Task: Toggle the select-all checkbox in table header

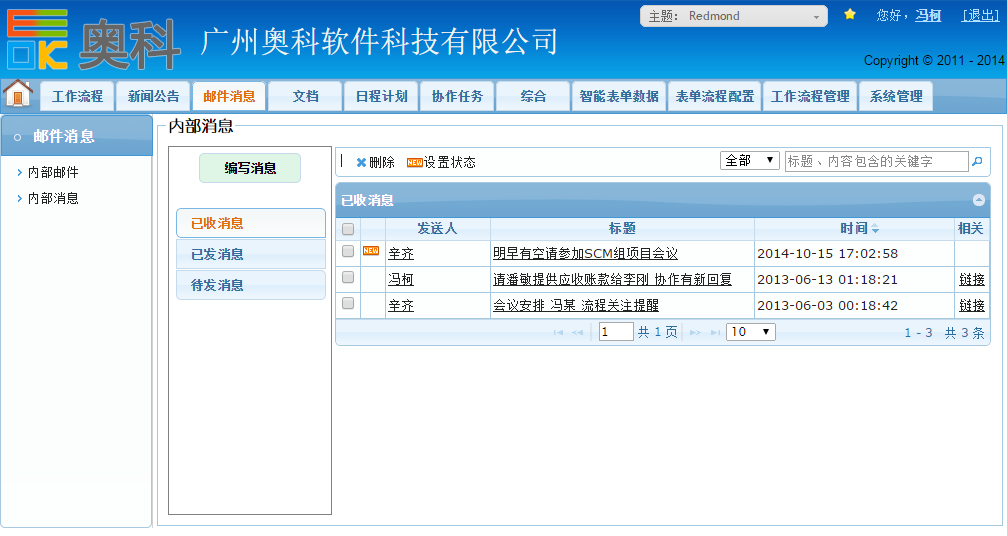Action: (348, 229)
